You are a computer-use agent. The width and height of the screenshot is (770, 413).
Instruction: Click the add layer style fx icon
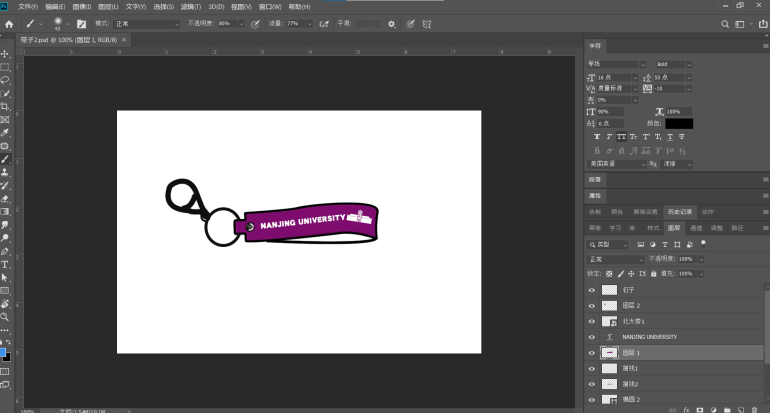tap(686, 410)
